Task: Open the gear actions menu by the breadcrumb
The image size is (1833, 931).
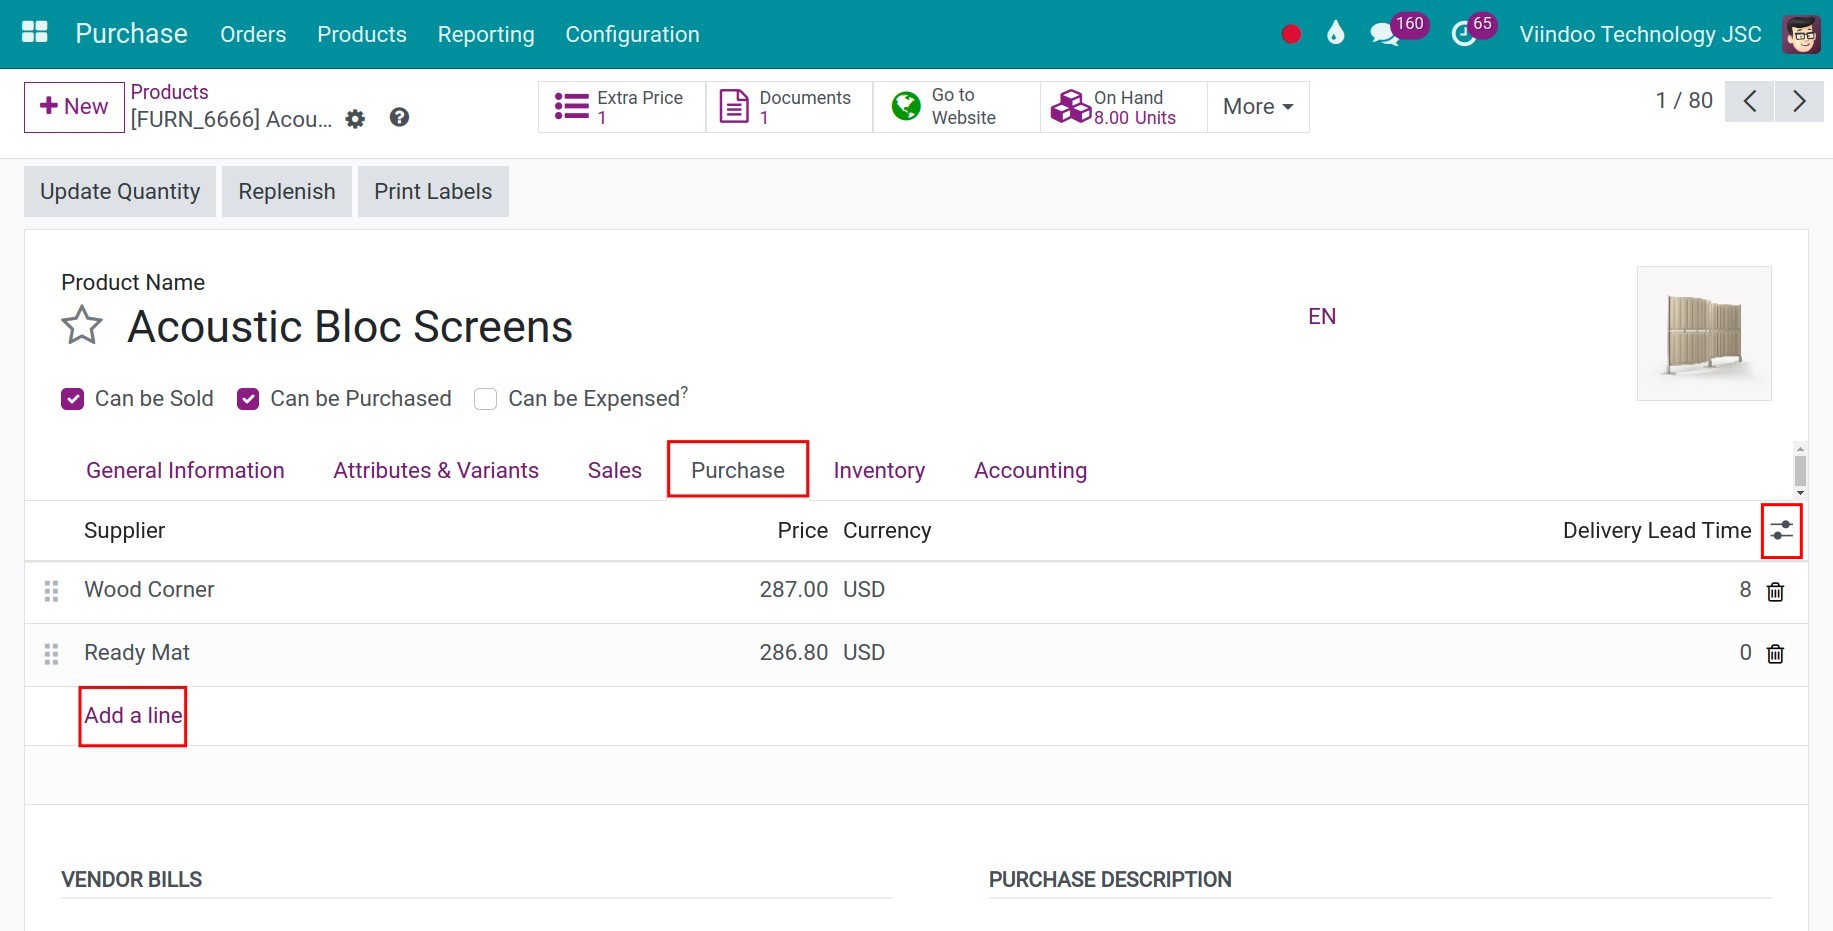Action: [x=355, y=119]
